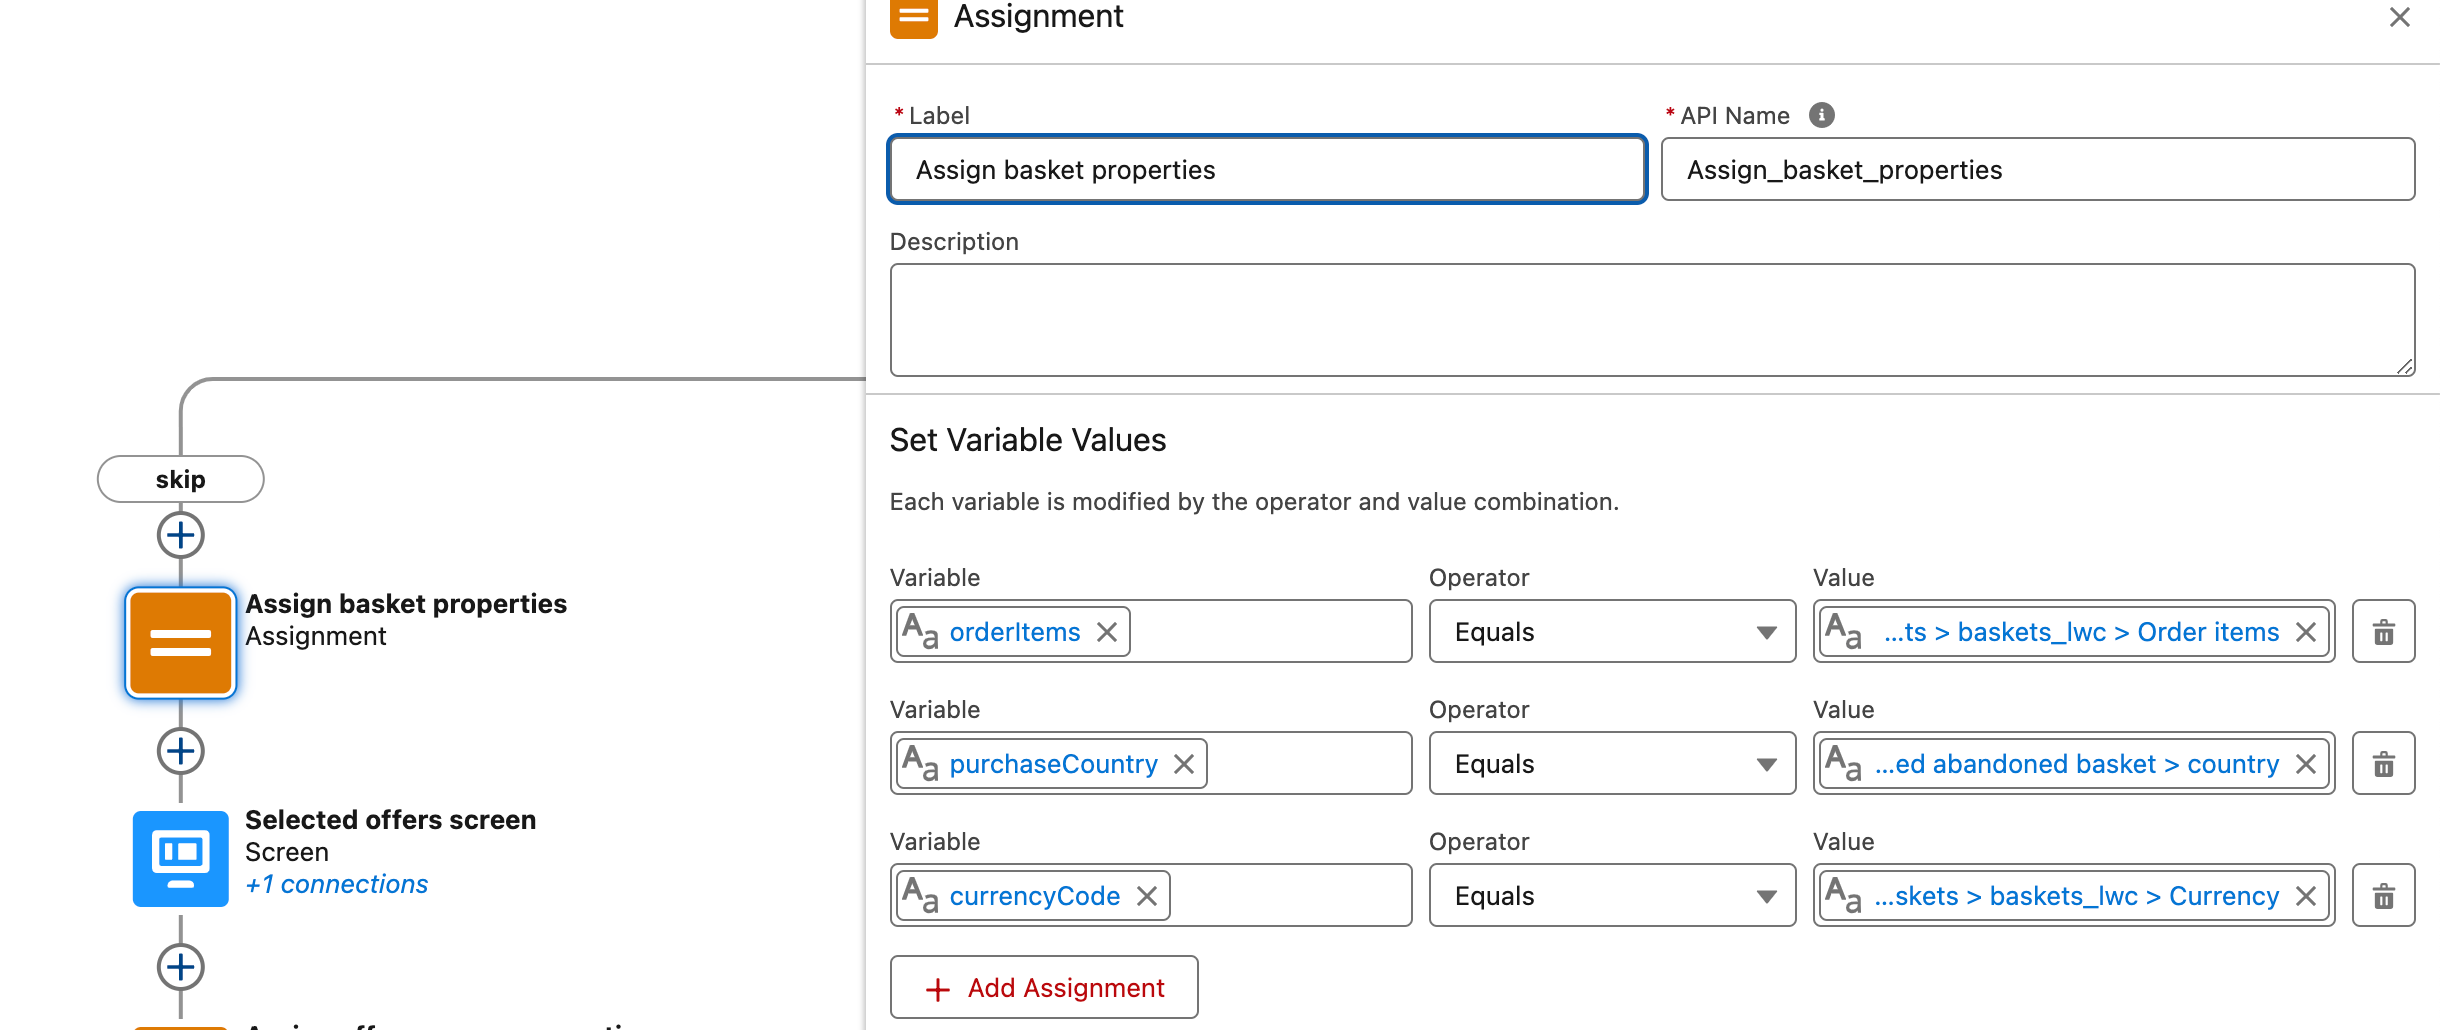
Task: Clear the Order items value pill
Action: tap(2306, 632)
